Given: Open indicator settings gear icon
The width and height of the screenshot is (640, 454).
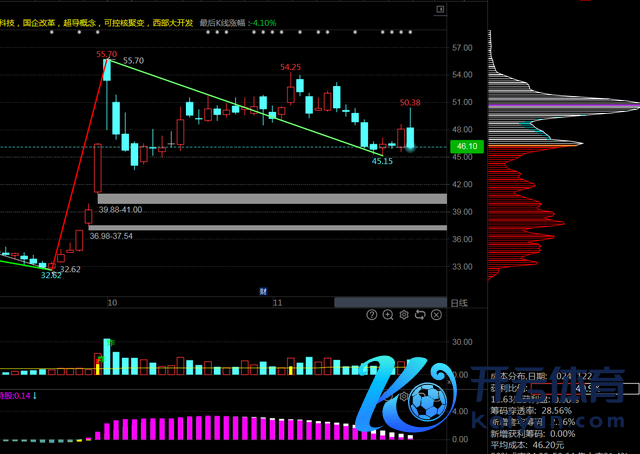Looking at the screenshot, I should [x=403, y=314].
